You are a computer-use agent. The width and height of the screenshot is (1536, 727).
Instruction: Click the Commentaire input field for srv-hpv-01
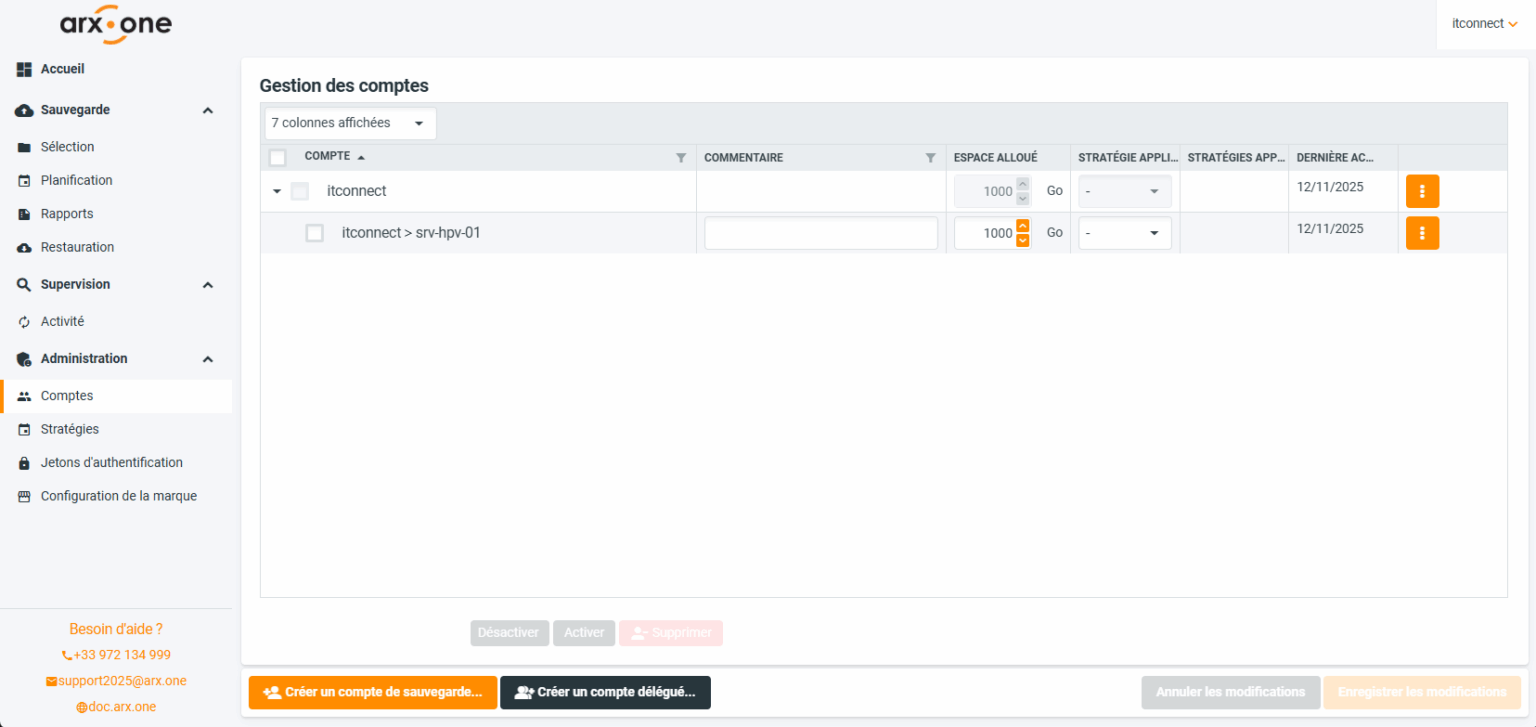point(820,232)
